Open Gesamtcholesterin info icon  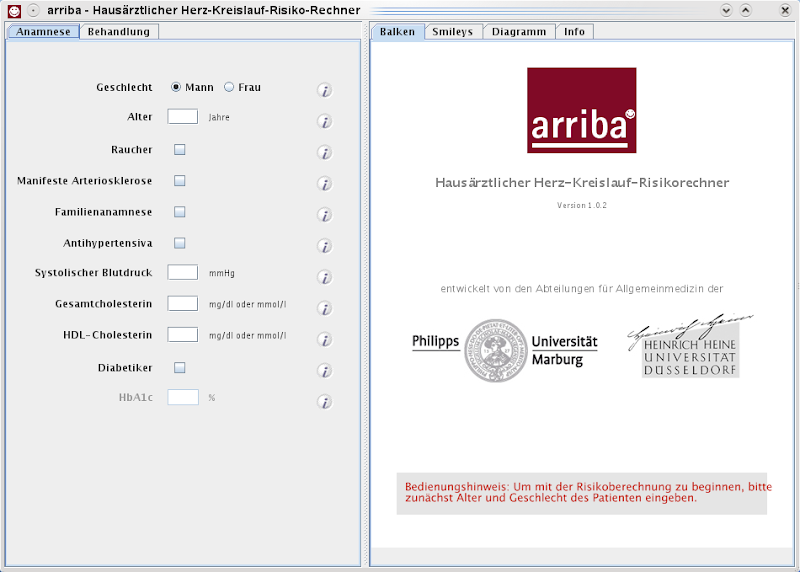coord(324,308)
